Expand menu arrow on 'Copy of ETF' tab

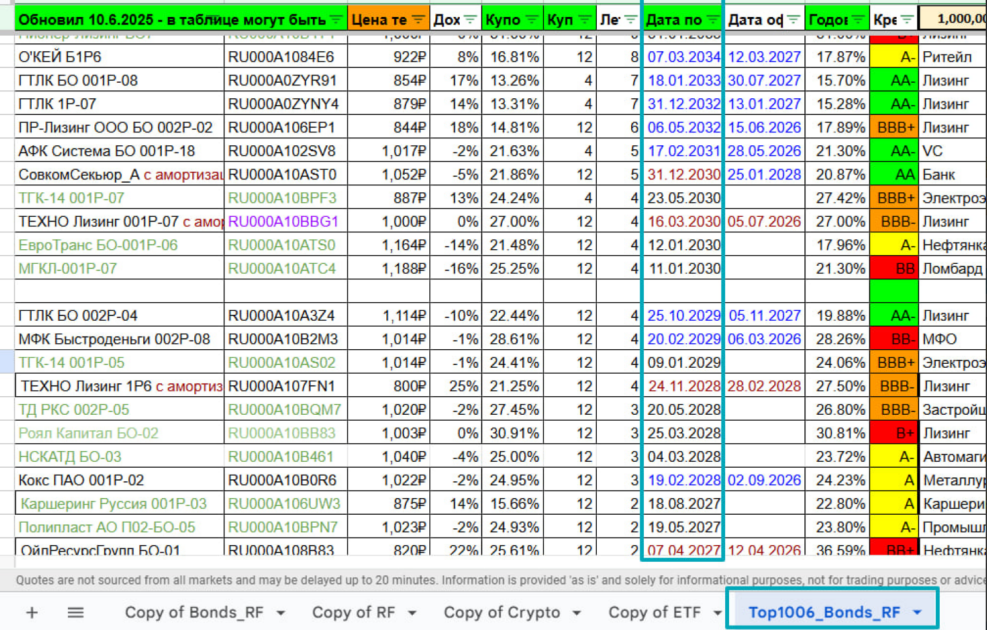click(x=717, y=613)
